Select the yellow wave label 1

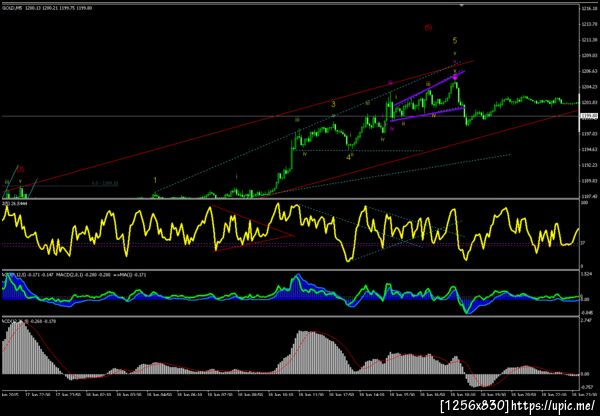[x=155, y=180]
